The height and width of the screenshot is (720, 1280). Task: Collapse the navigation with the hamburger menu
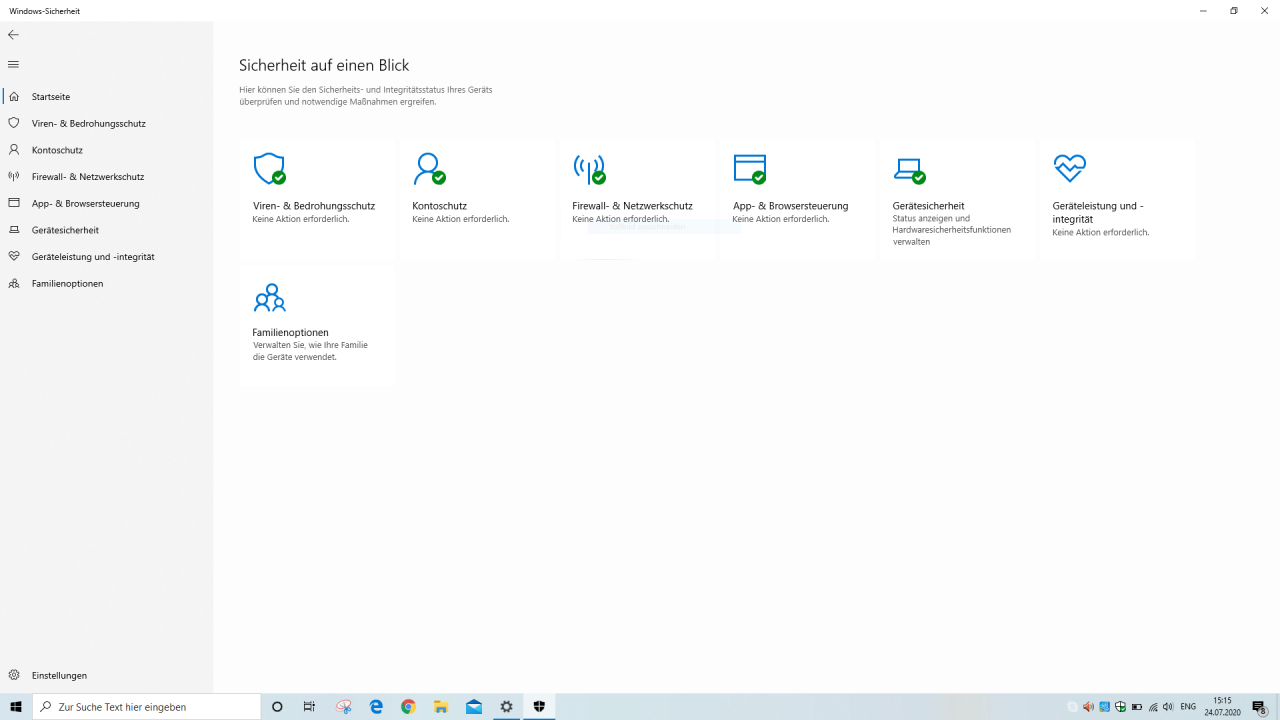13,64
